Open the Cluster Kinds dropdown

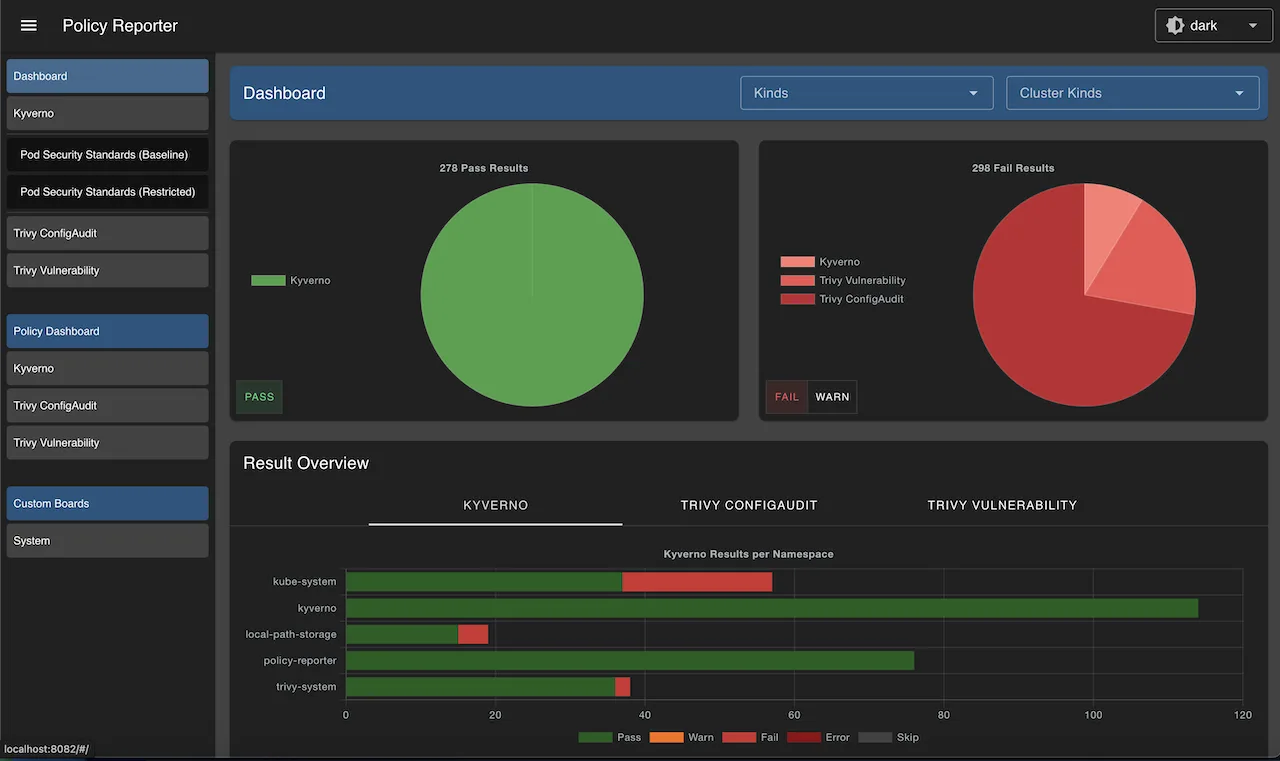pyautogui.click(x=1132, y=92)
